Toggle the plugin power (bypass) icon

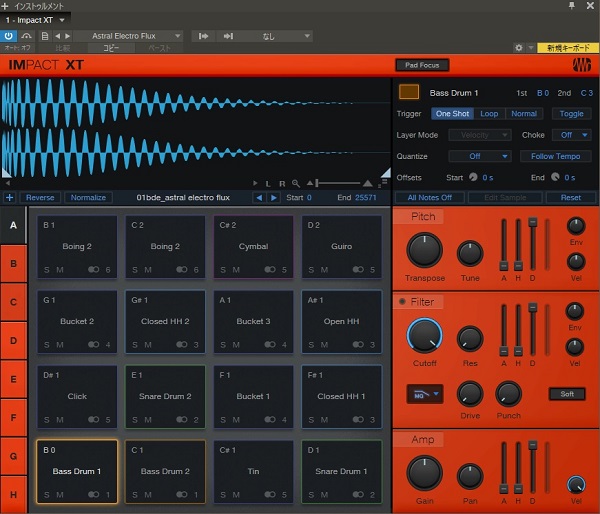click(x=8, y=36)
